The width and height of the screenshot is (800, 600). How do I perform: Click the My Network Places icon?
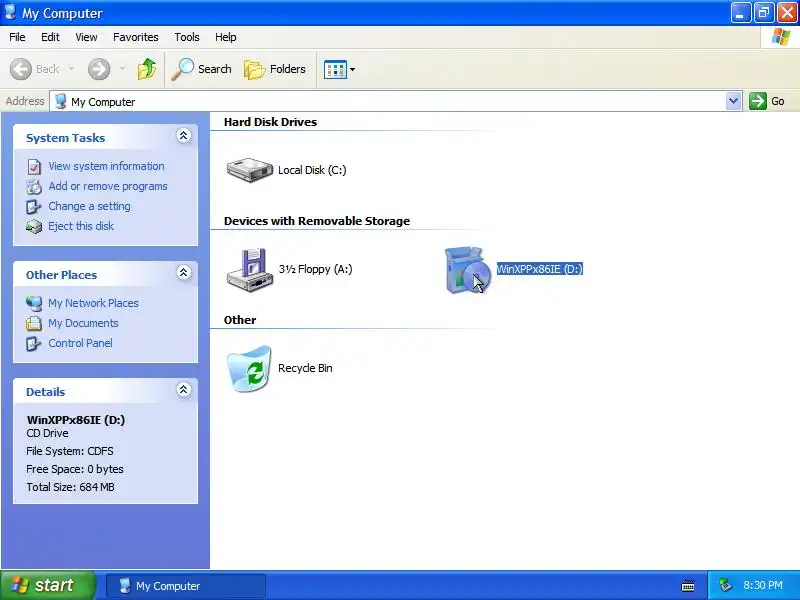(34, 304)
